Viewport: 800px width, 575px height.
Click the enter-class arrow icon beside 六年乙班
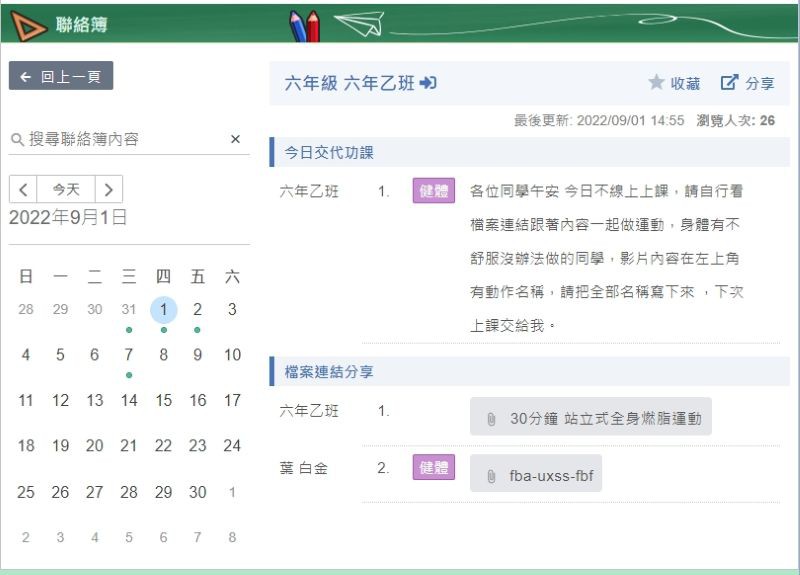pos(428,83)
